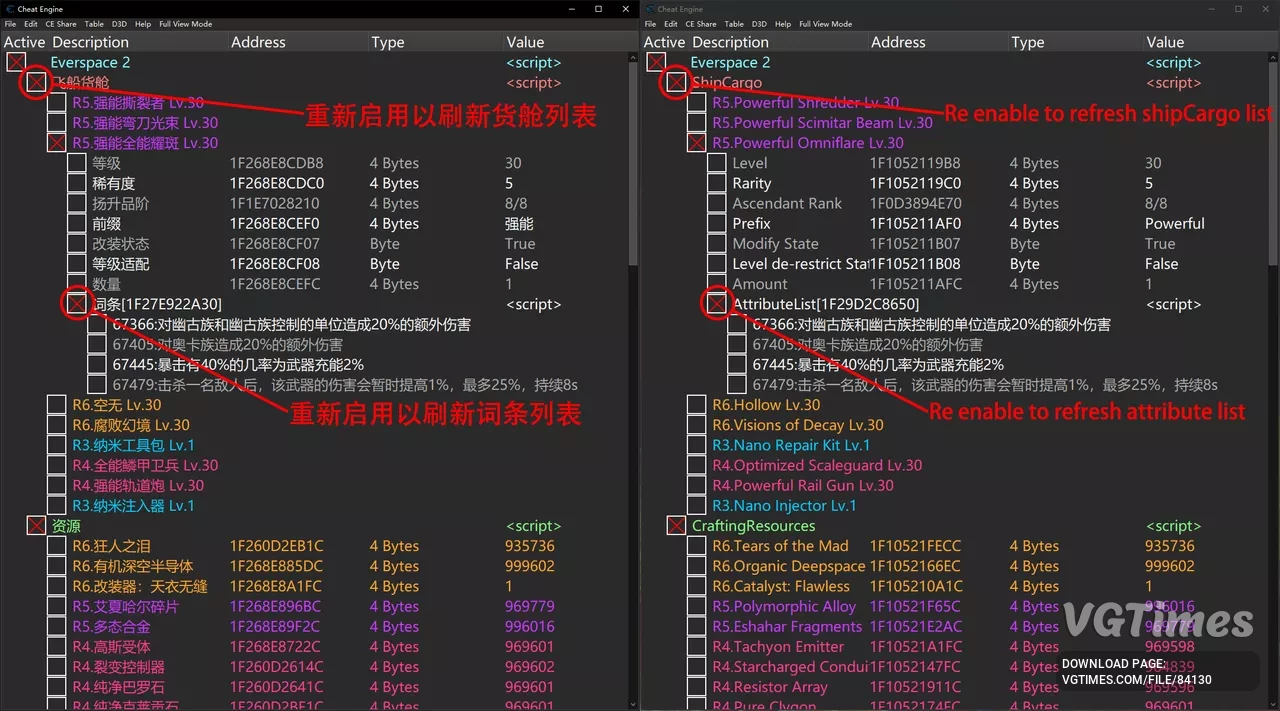This screenshot has width=1280, height=711.
Task: Click the Active column header in the English window
Action: [x=664, y=42]
